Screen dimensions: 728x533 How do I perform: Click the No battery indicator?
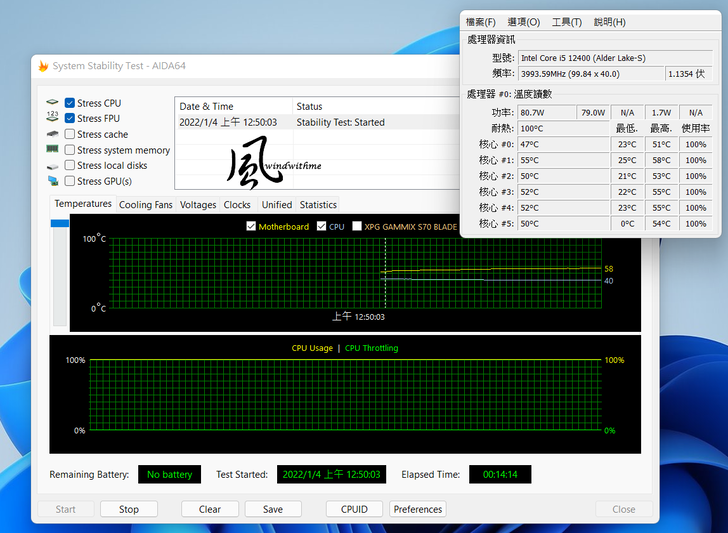point(169,474)
